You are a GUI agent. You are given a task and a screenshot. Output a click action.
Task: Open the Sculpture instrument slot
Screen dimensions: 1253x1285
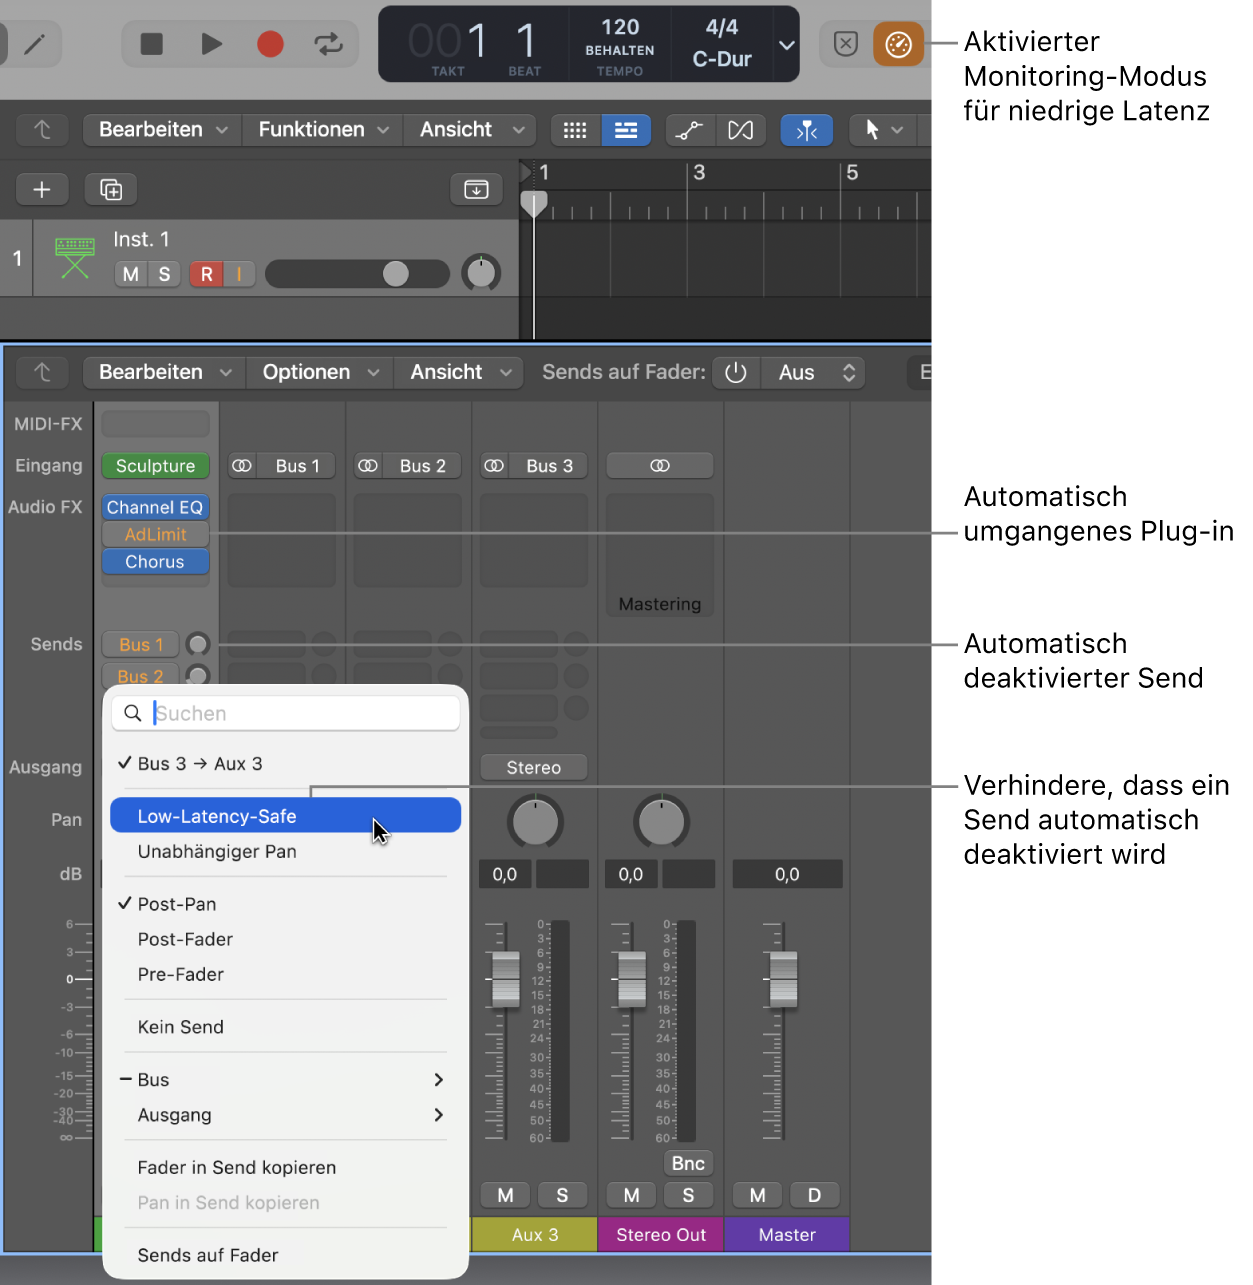click(x=155, y=466)
